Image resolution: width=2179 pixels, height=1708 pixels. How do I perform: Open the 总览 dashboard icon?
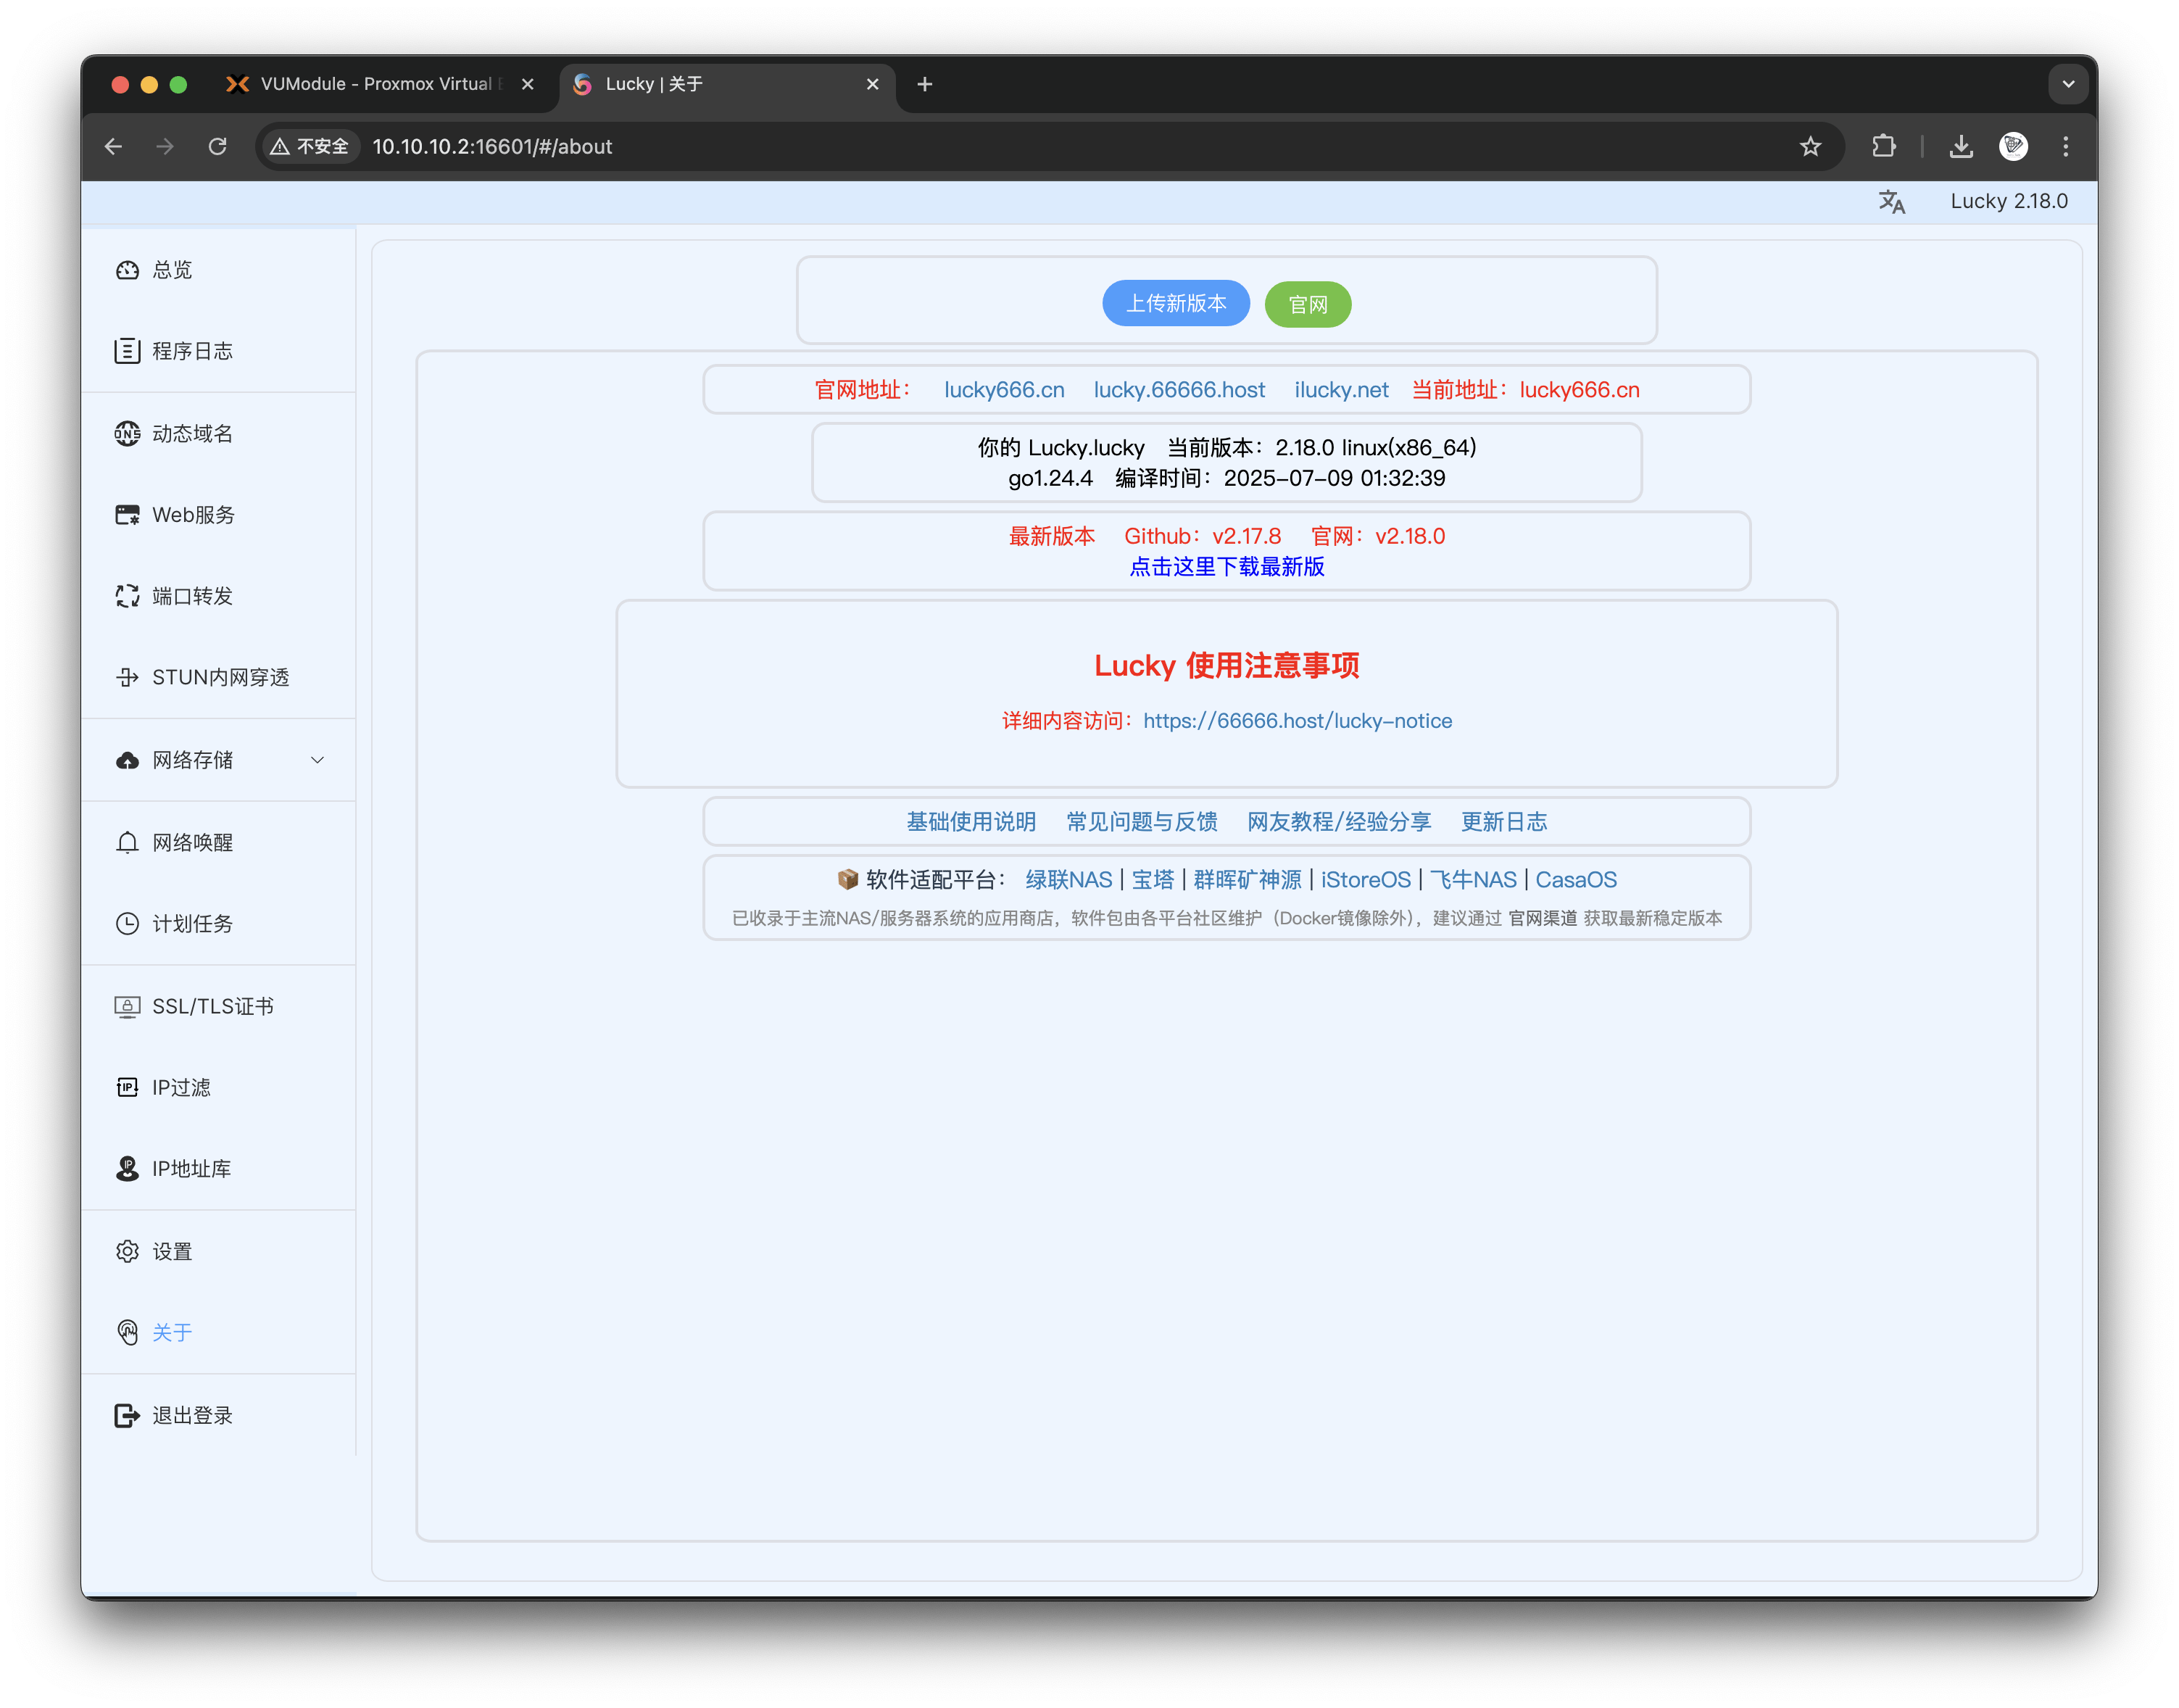tap(127, 270)
